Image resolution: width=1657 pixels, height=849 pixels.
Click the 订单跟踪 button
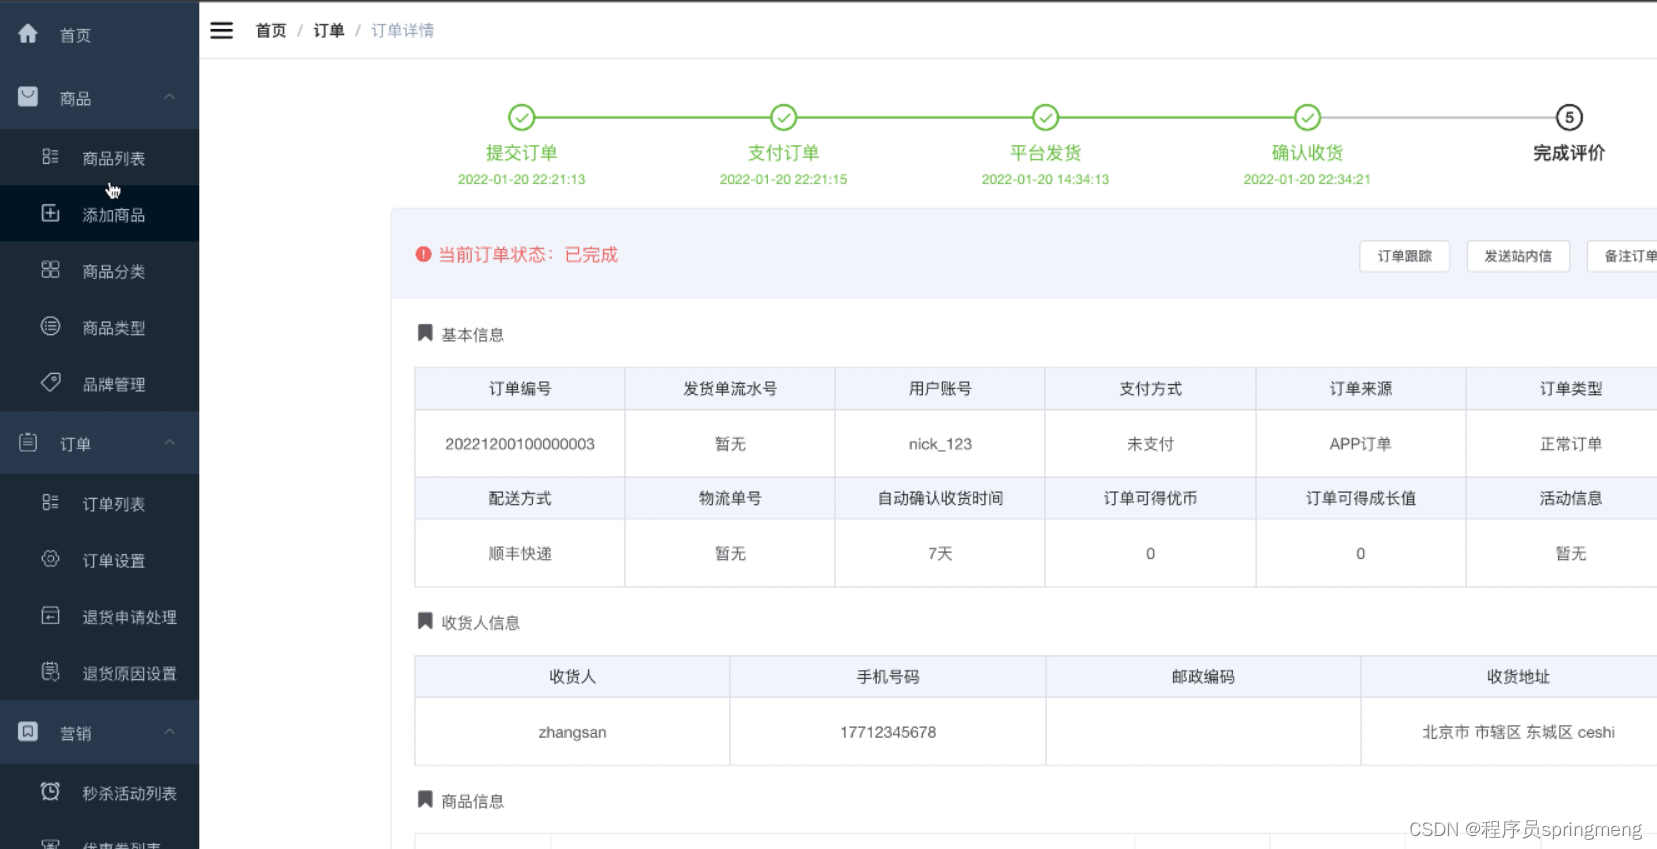click(1404, 256)
